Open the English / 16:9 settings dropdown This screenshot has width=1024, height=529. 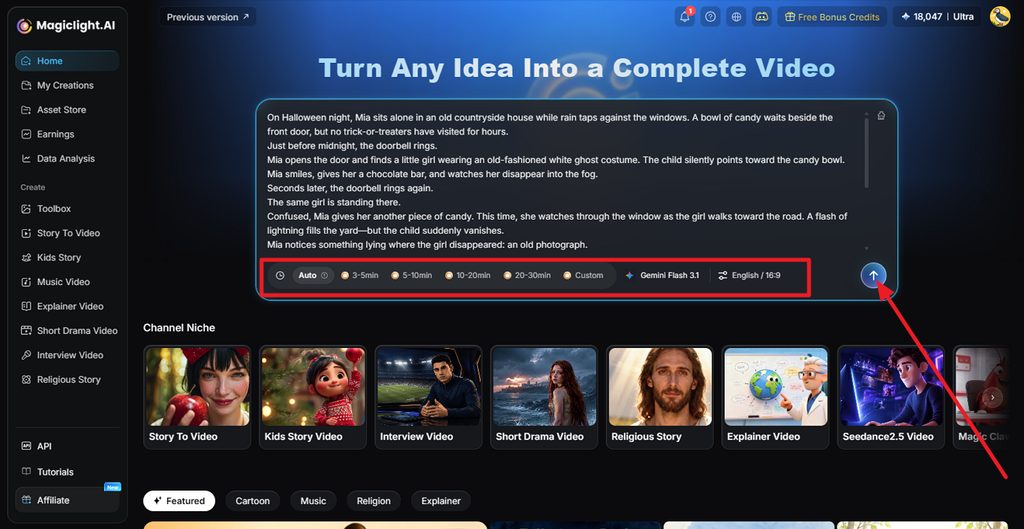pyautogui.click(x=749, y=276)
